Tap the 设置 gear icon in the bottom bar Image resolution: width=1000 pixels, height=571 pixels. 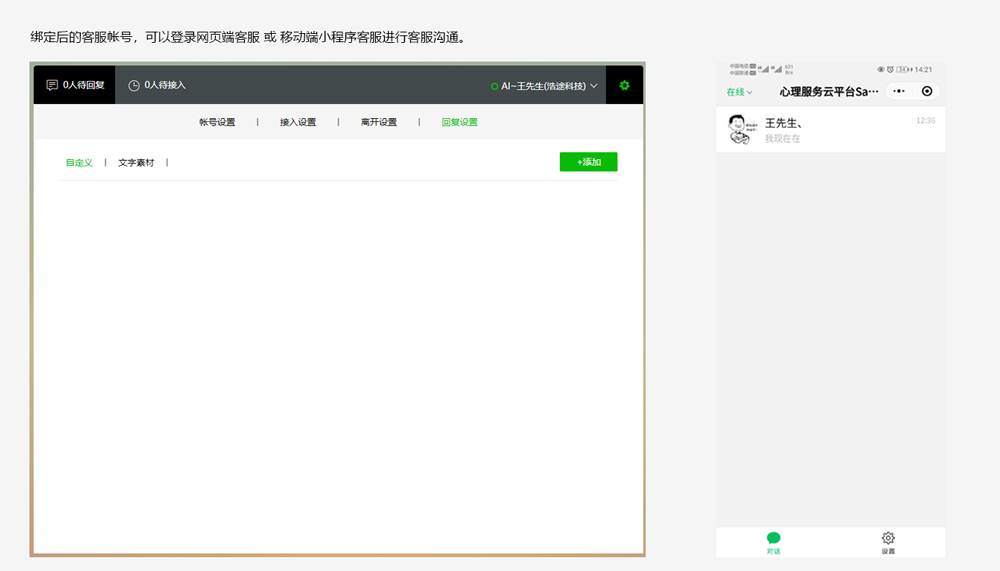tap(888, 542)
